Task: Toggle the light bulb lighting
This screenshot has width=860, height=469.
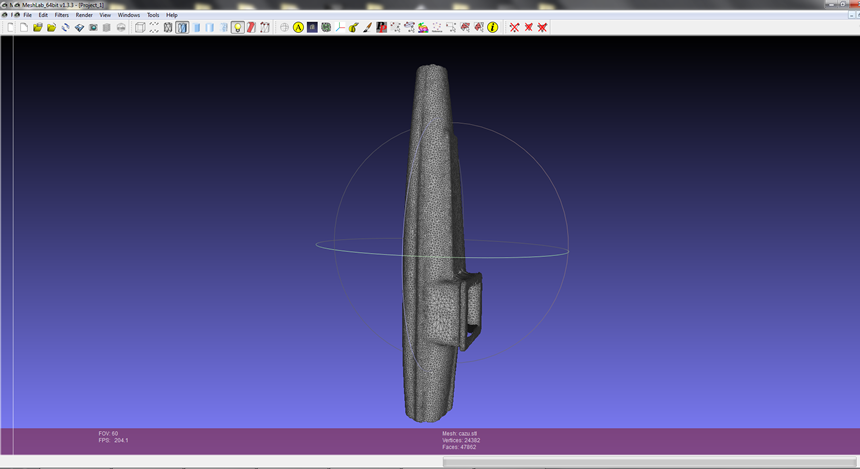Action: (x=237, y=27)
